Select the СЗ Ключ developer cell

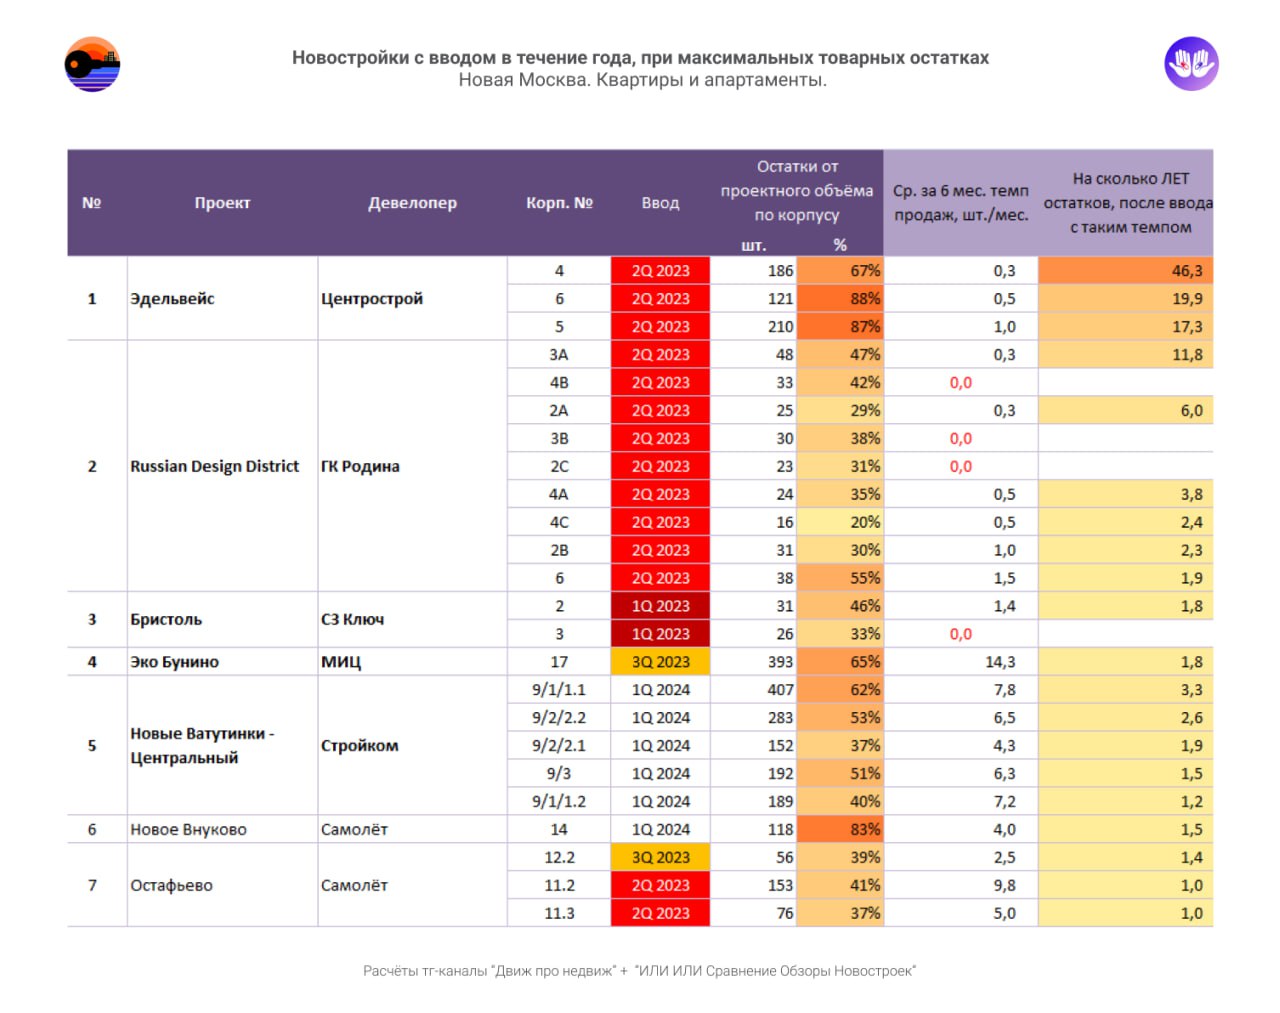click(x=412, y=620)
